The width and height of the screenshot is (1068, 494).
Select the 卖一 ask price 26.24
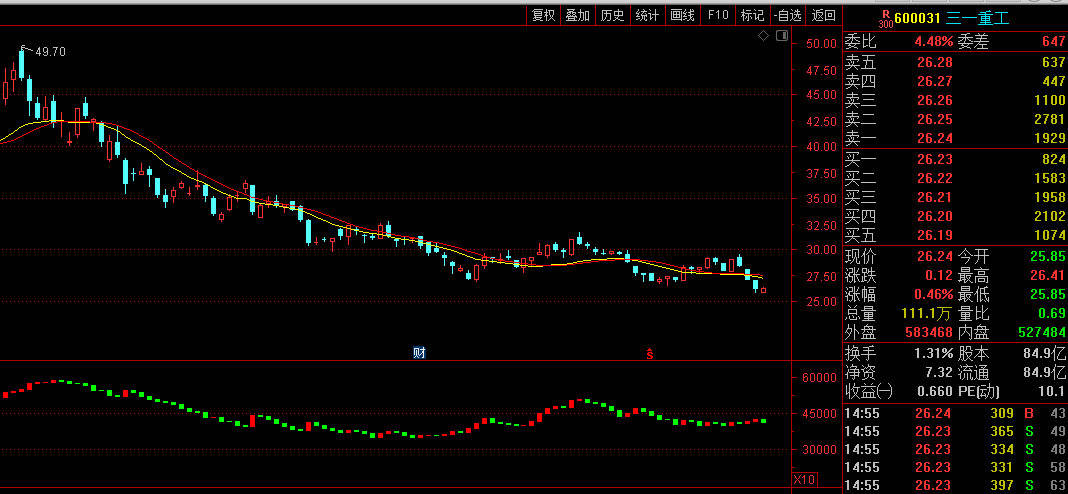(934, 139)
